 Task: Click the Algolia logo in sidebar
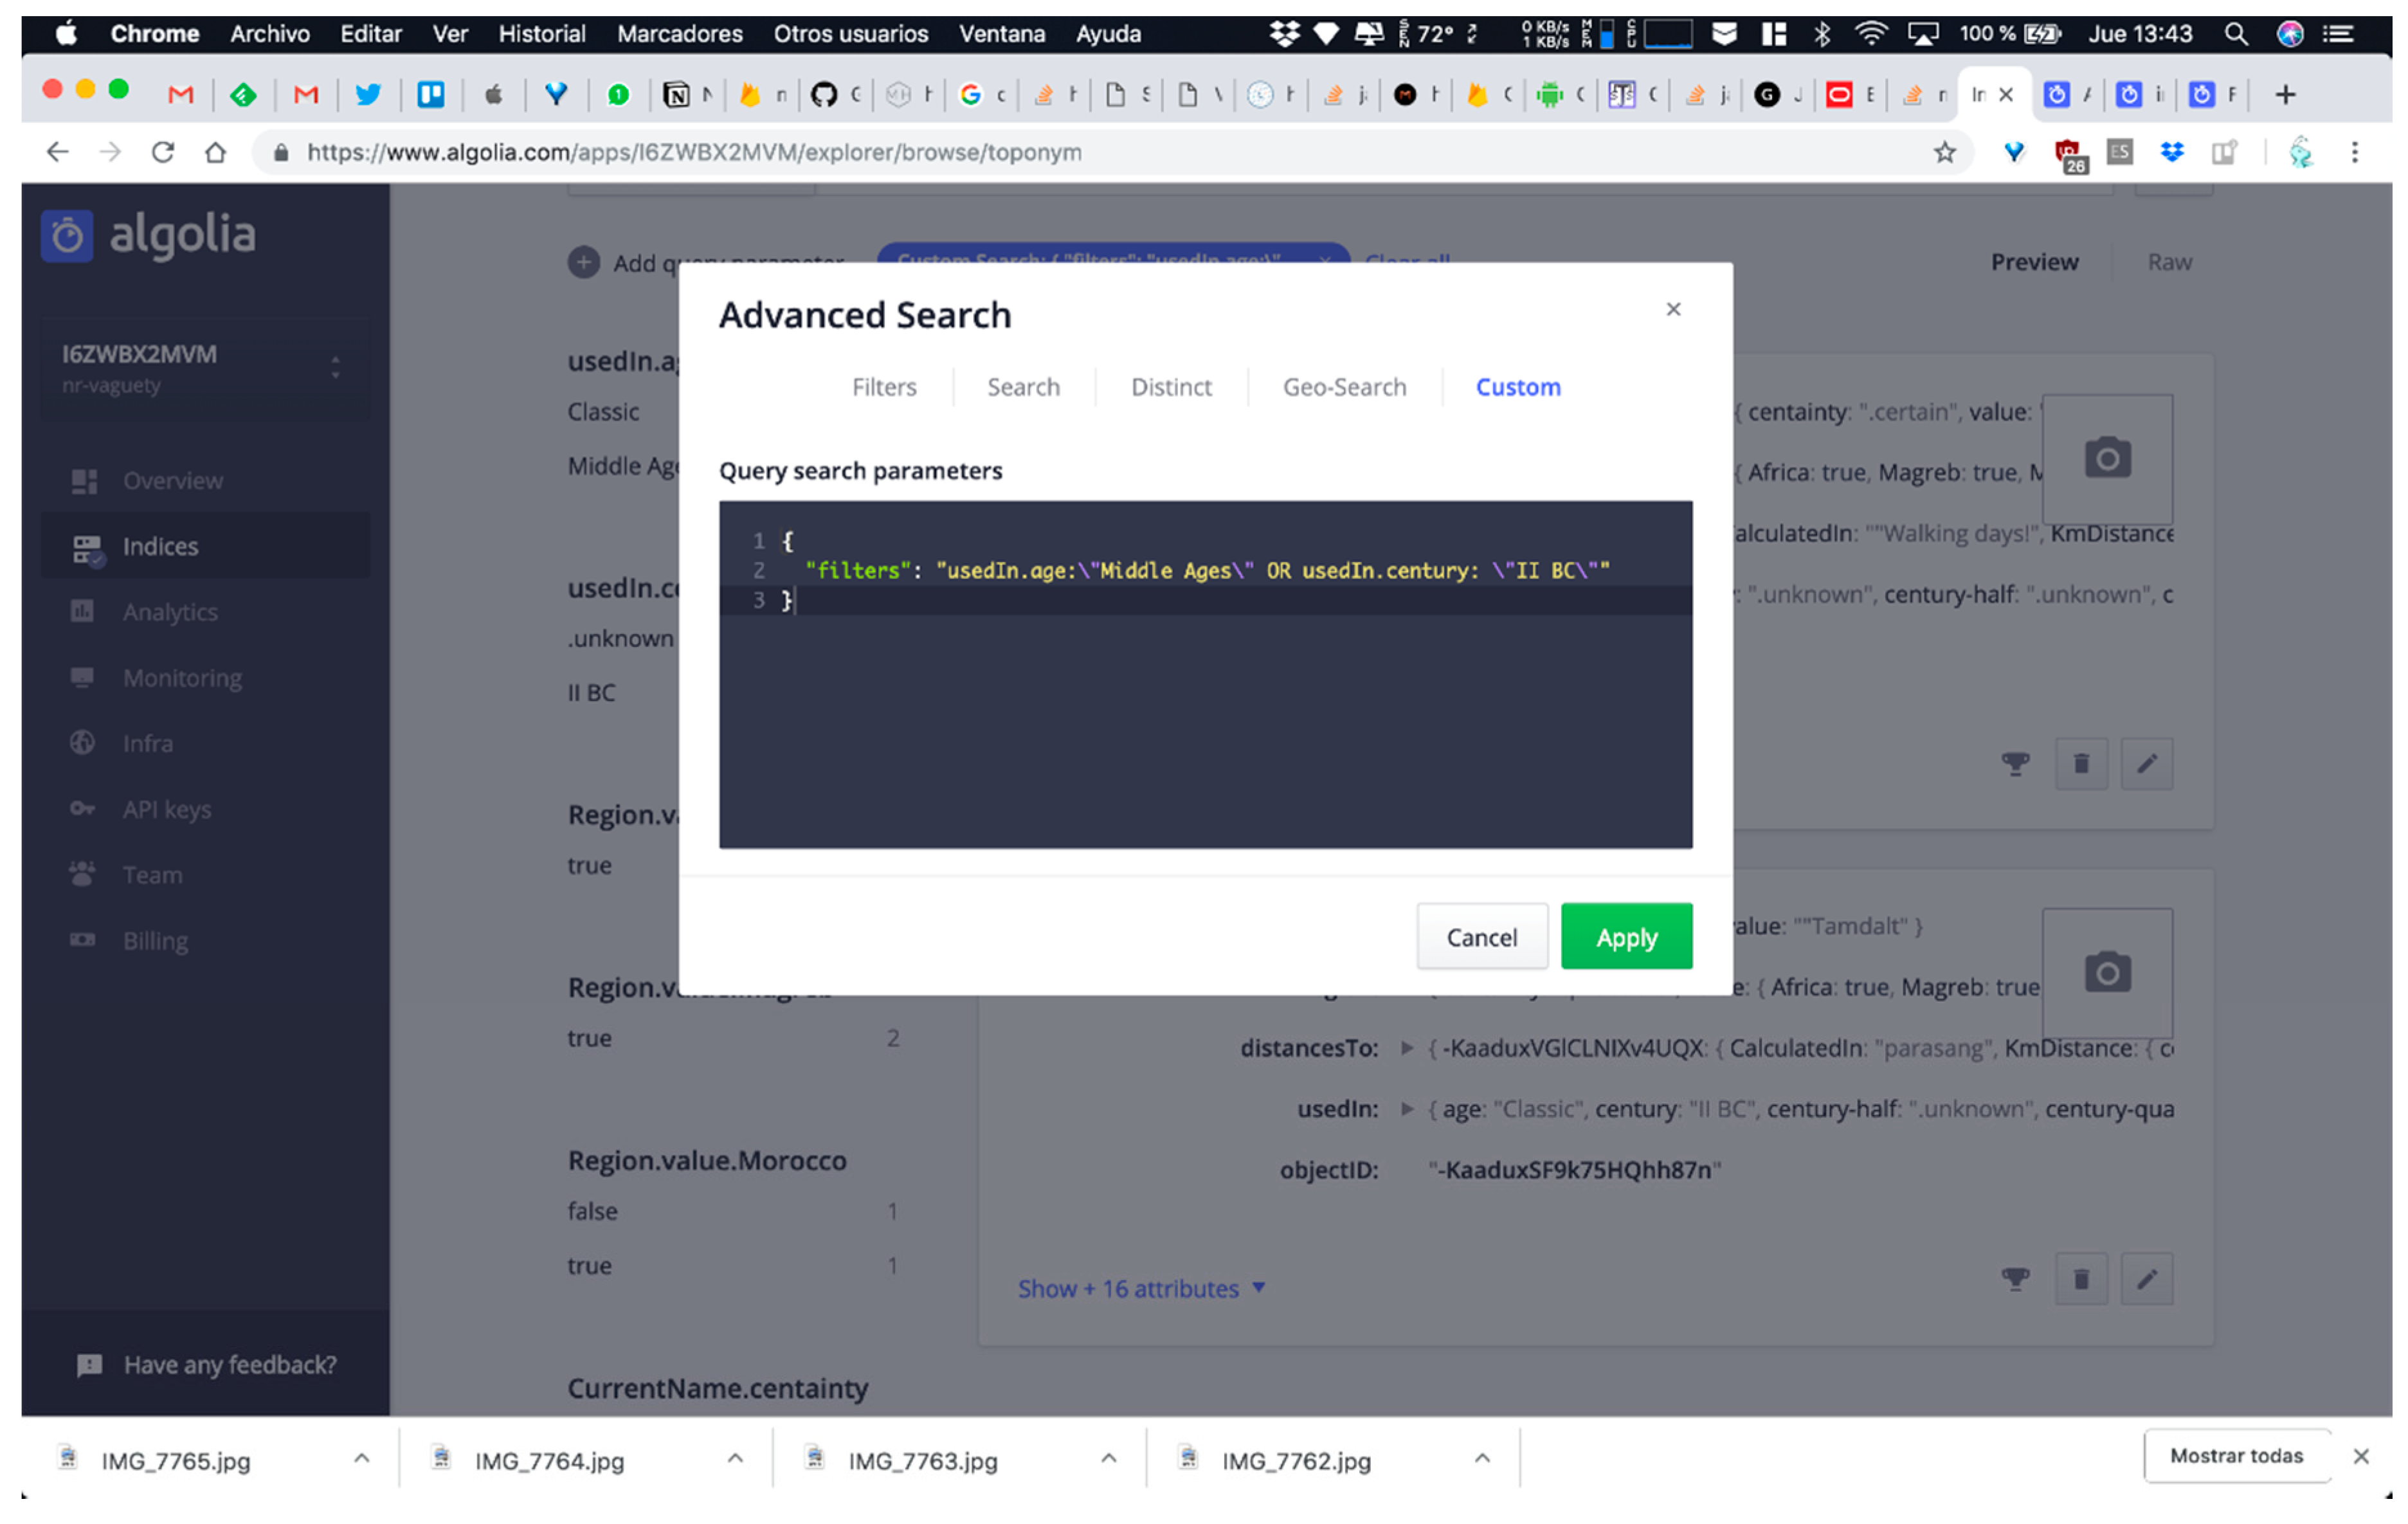click(149, 235)
